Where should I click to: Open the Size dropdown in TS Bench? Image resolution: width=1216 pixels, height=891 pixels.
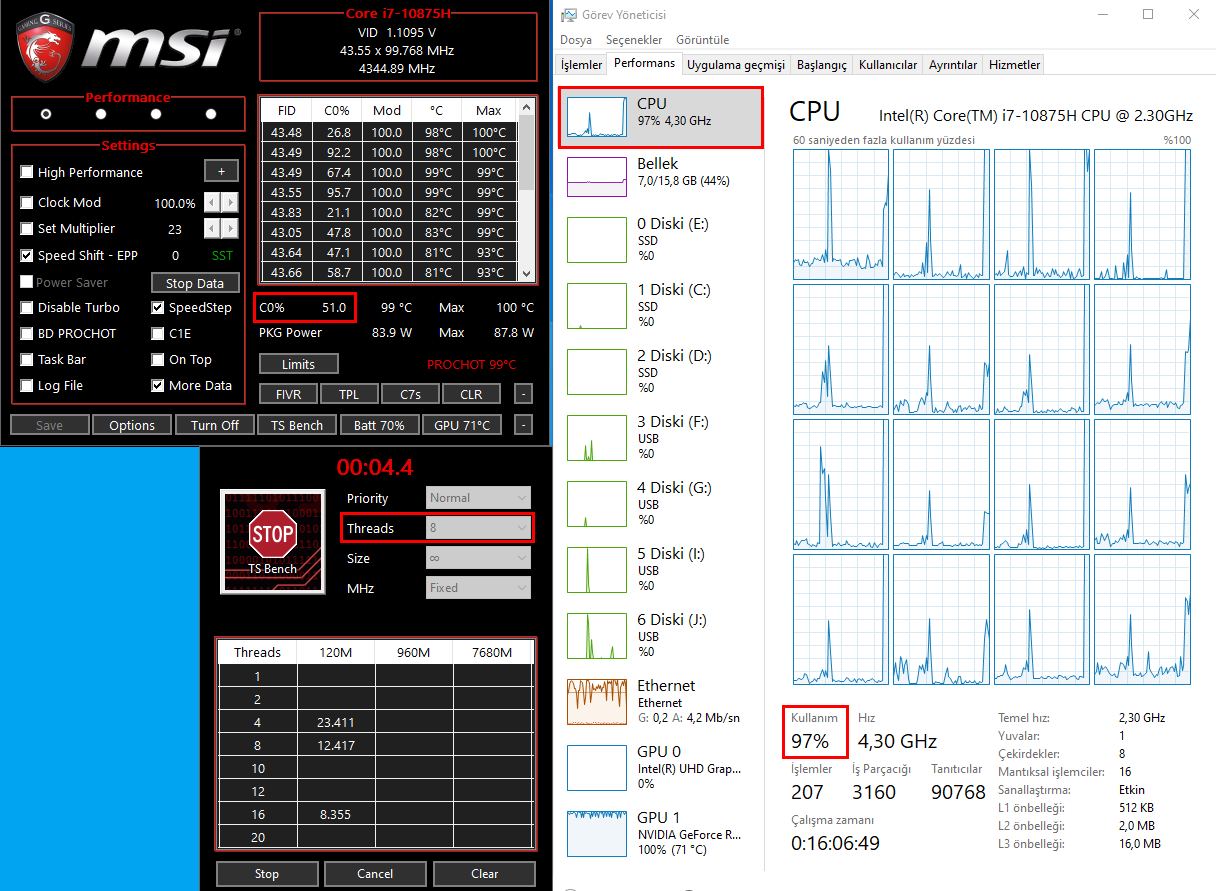(479, 557)
